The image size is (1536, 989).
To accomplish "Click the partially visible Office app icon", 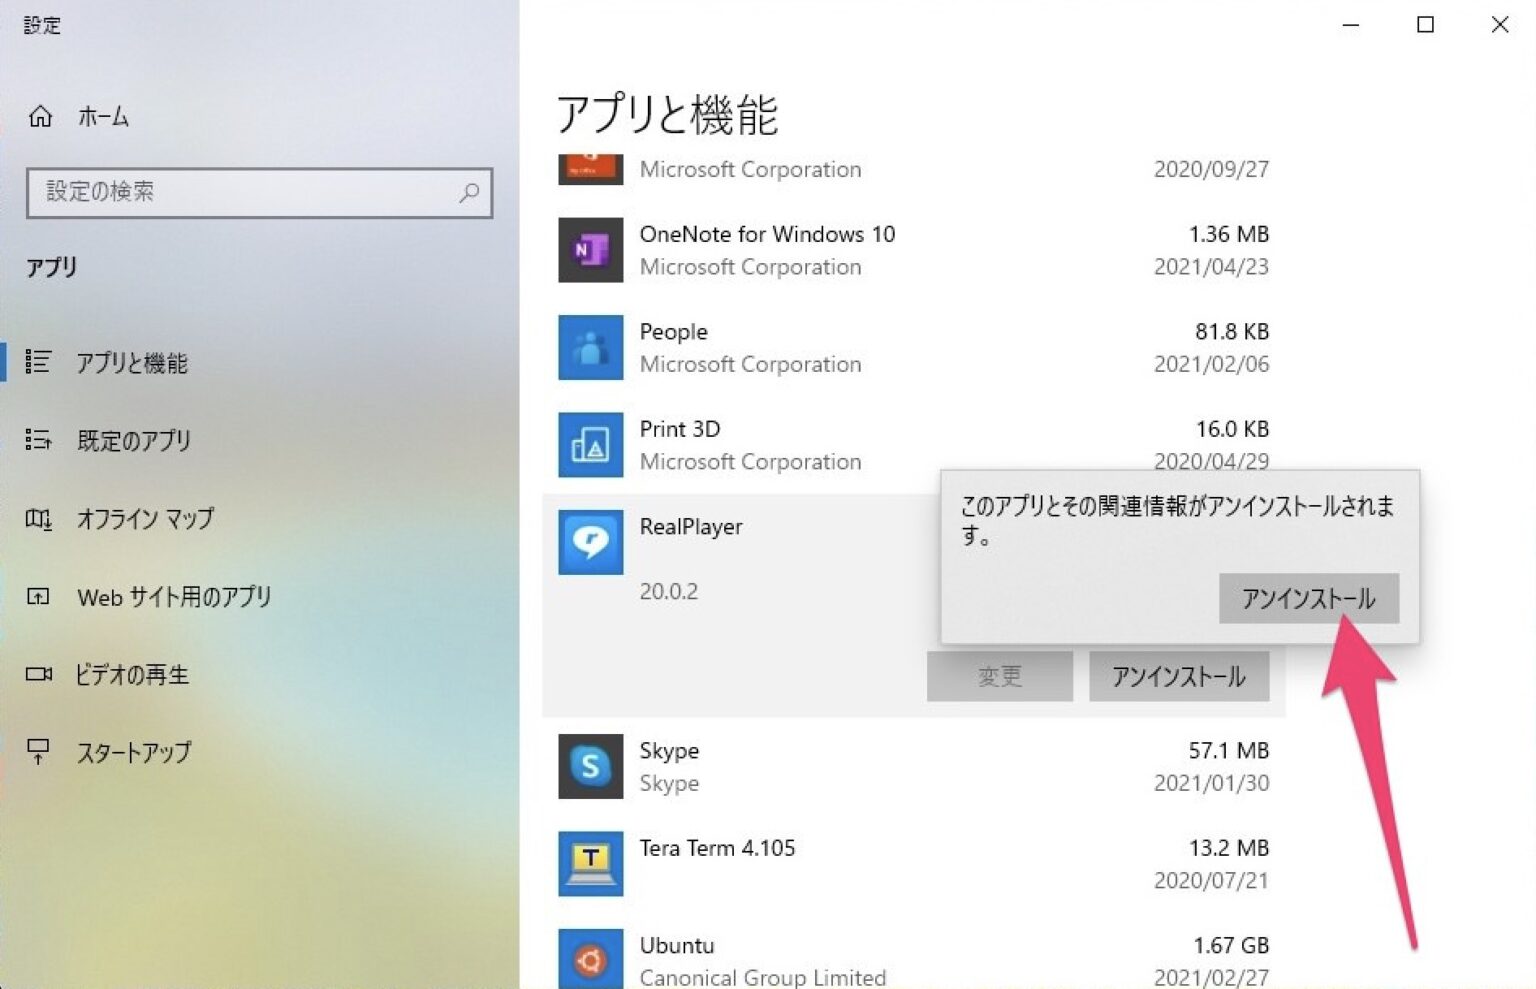I will click(x=590, y=169).
